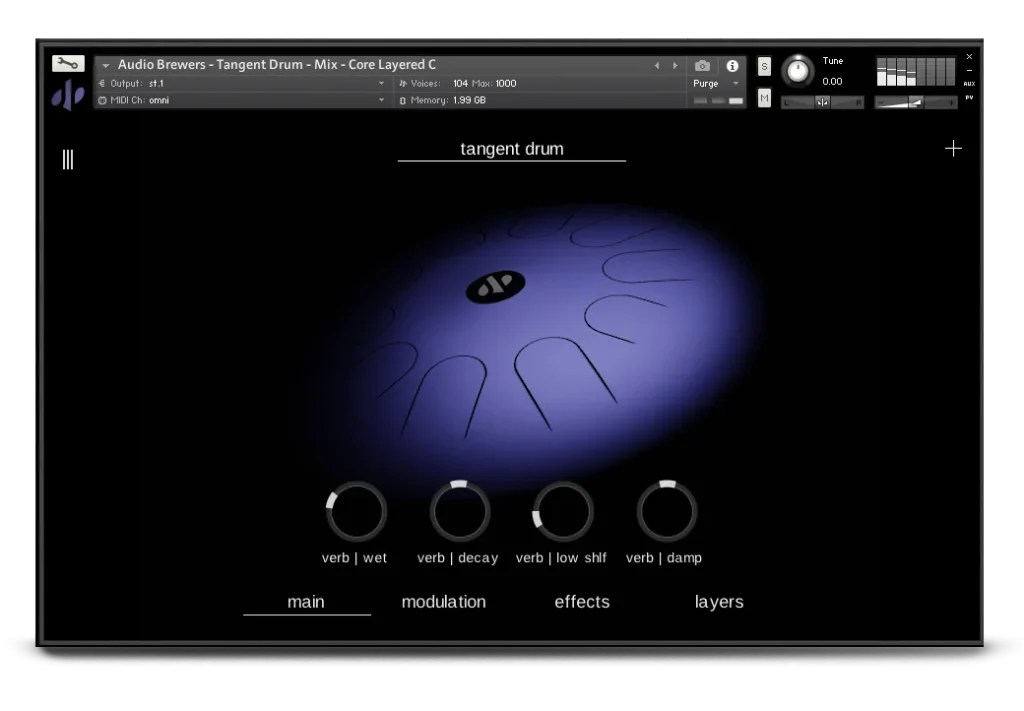Image resolution: width=1024 pixels, height=711 pixels.
Task: Click the plus icon at top right
Action: pyautogui.click(x=953, y=149)
